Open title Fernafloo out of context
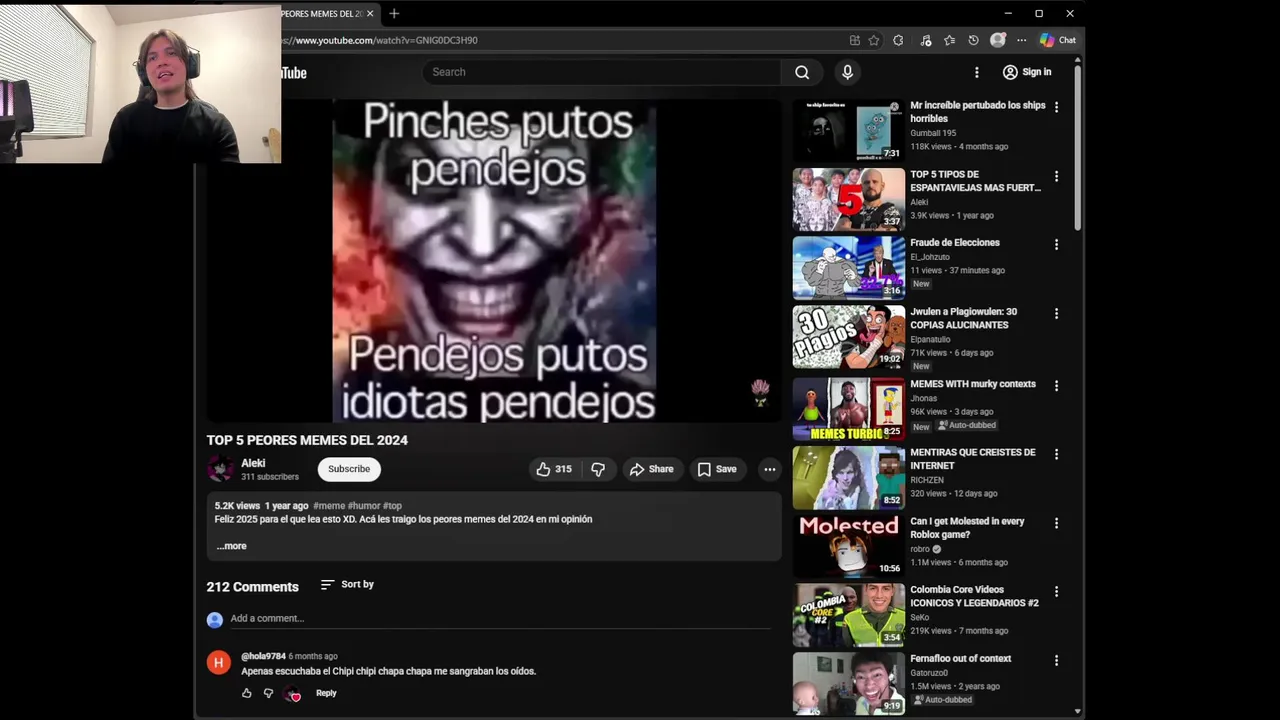 [x=960, y=658]
